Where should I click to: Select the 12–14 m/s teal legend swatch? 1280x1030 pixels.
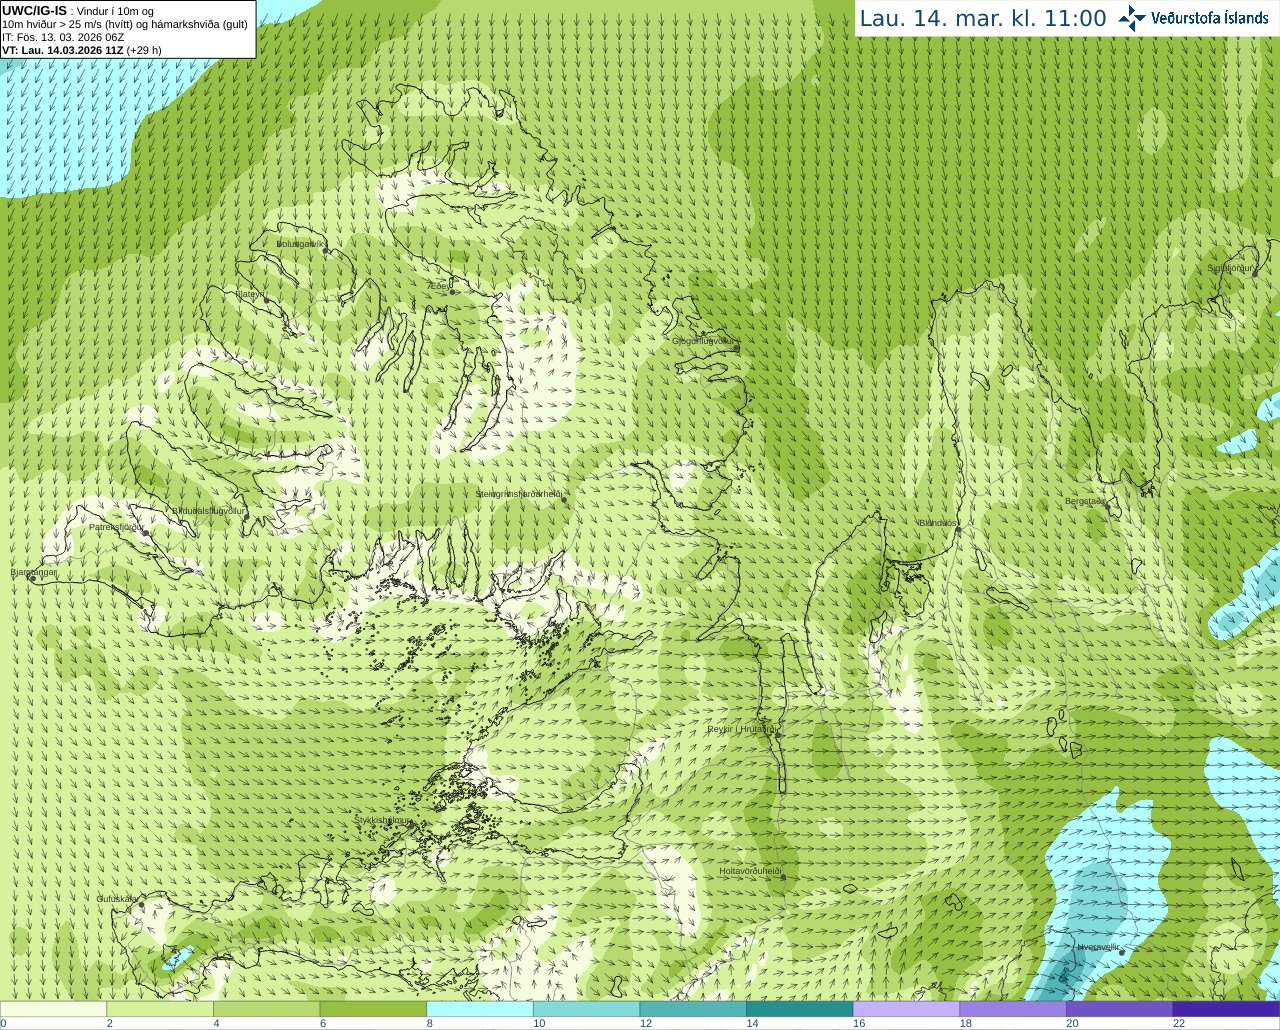tap(693, 1009)
